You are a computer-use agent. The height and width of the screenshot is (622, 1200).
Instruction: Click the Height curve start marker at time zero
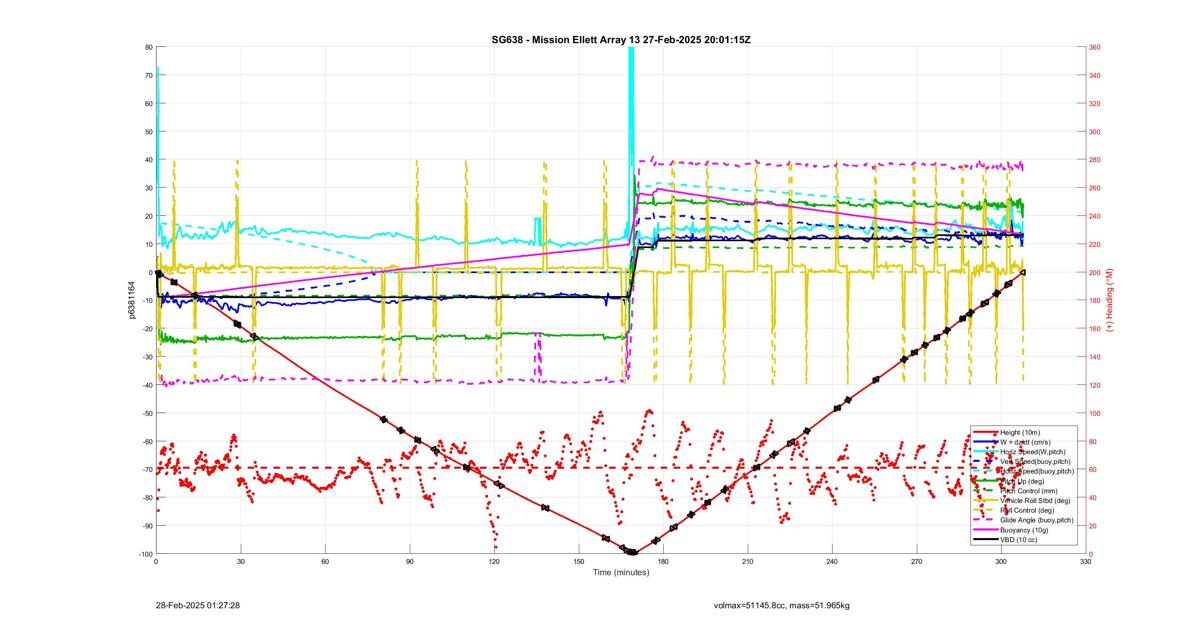point(158,273)
